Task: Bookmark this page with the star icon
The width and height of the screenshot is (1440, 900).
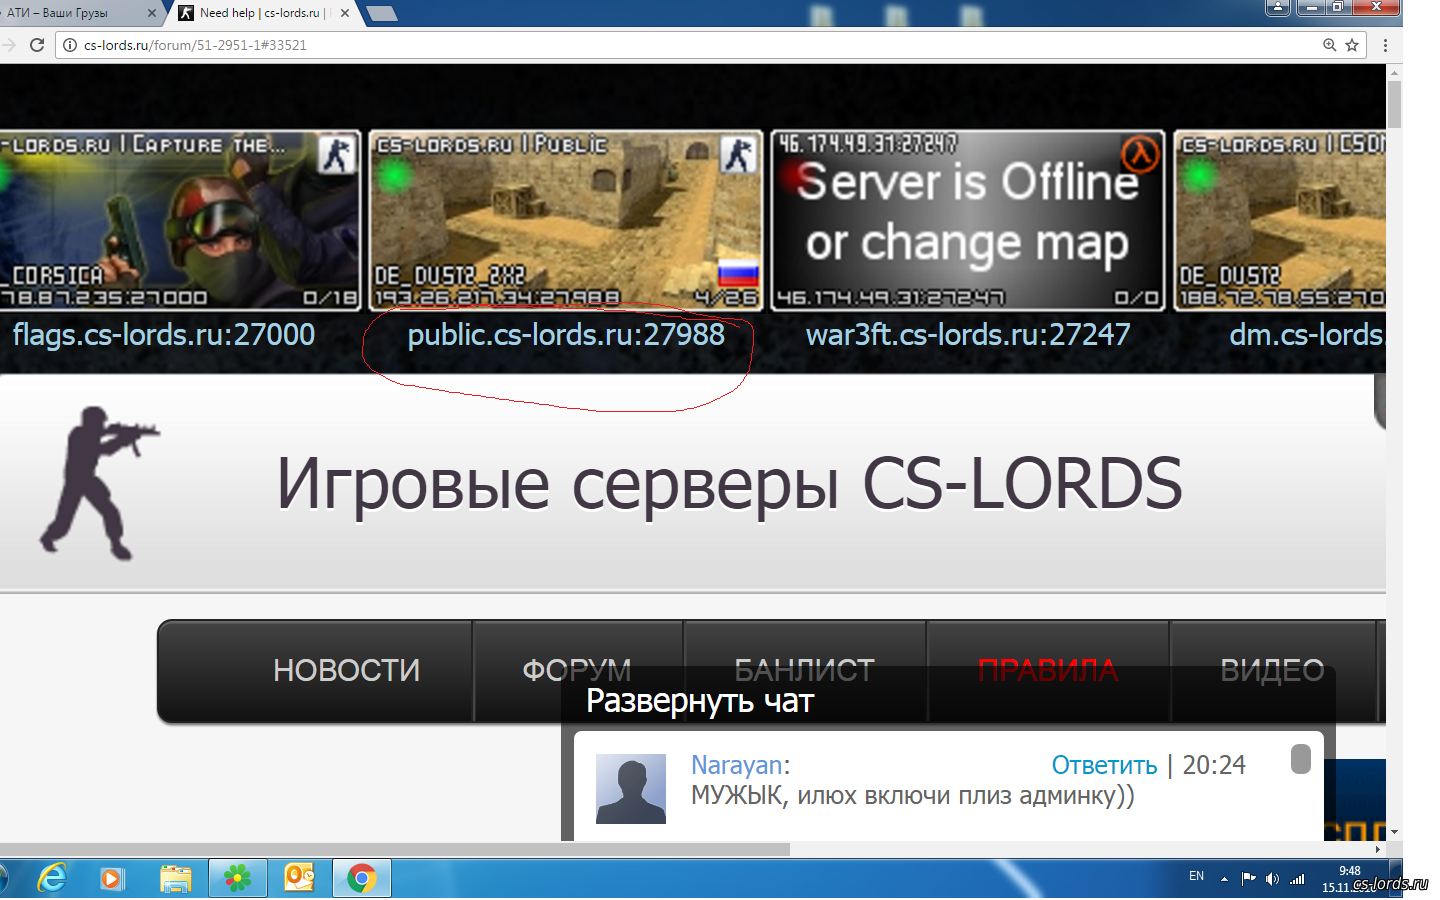Action: click(x=1352, y=45)
